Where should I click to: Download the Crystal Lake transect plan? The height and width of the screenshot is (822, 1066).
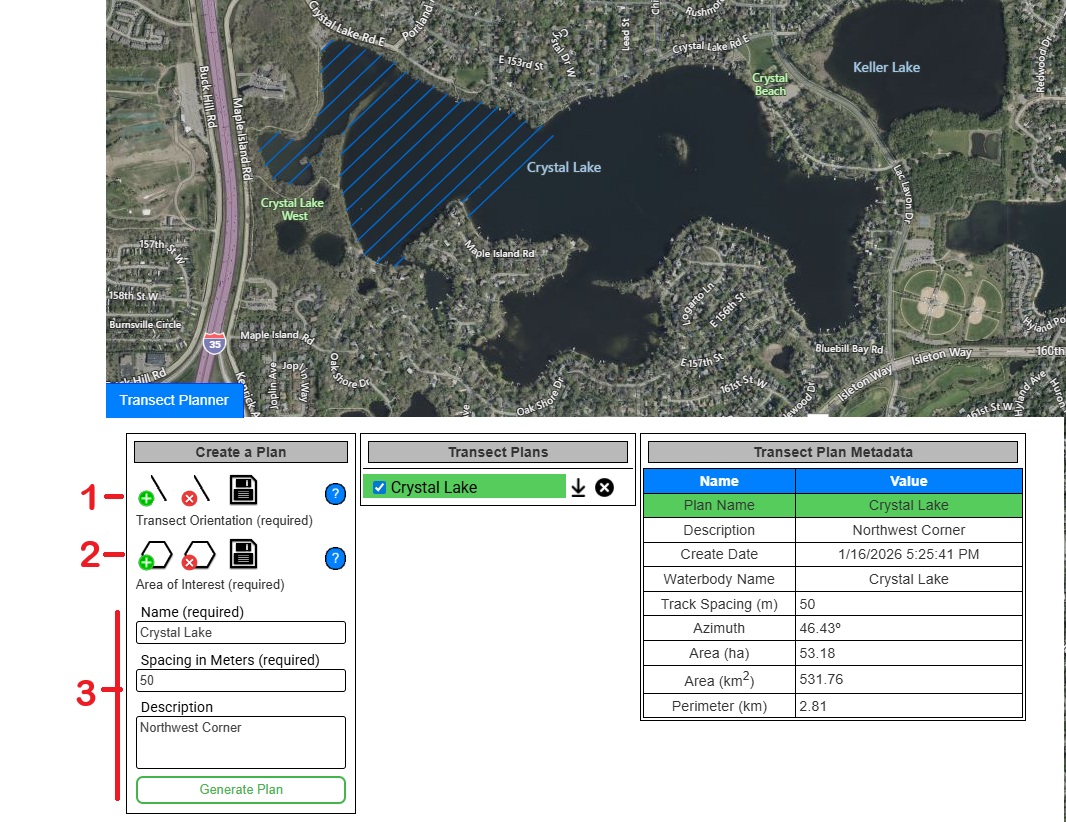(x=578, y=488)
